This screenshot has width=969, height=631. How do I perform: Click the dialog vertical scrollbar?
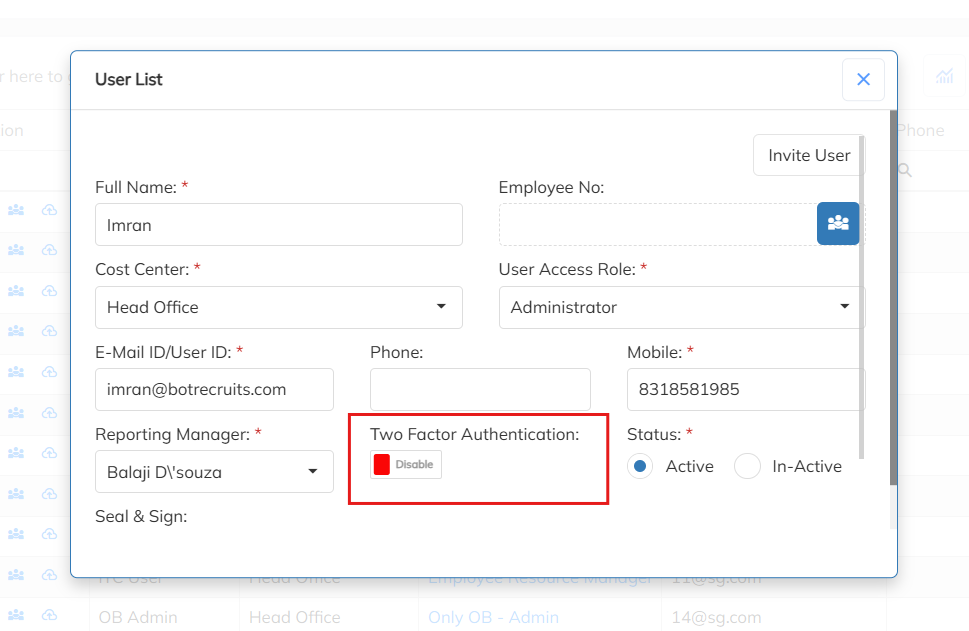tap(893, 300)
